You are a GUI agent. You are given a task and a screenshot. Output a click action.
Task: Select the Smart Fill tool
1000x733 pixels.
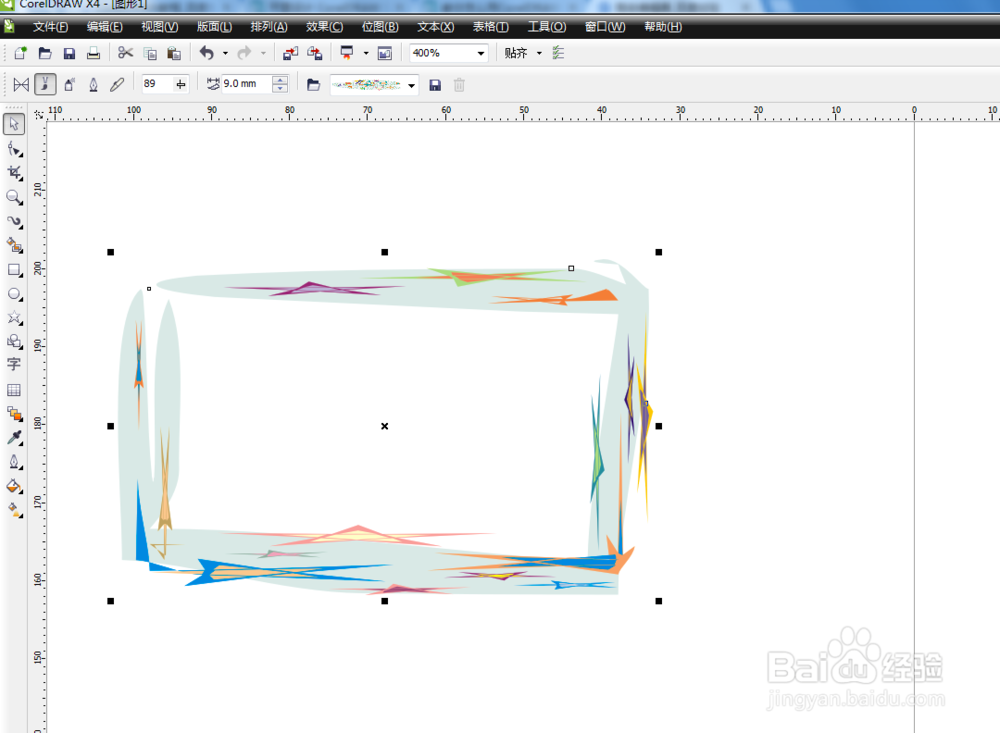click(x=14, y=246)
